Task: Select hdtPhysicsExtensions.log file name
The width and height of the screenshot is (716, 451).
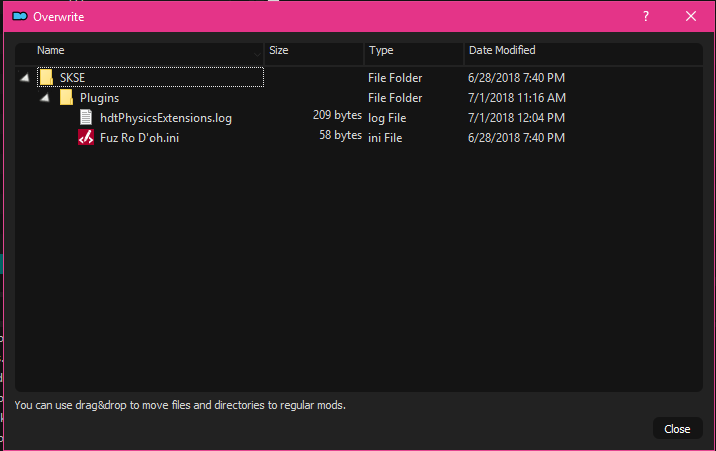Action: [166, 118]
